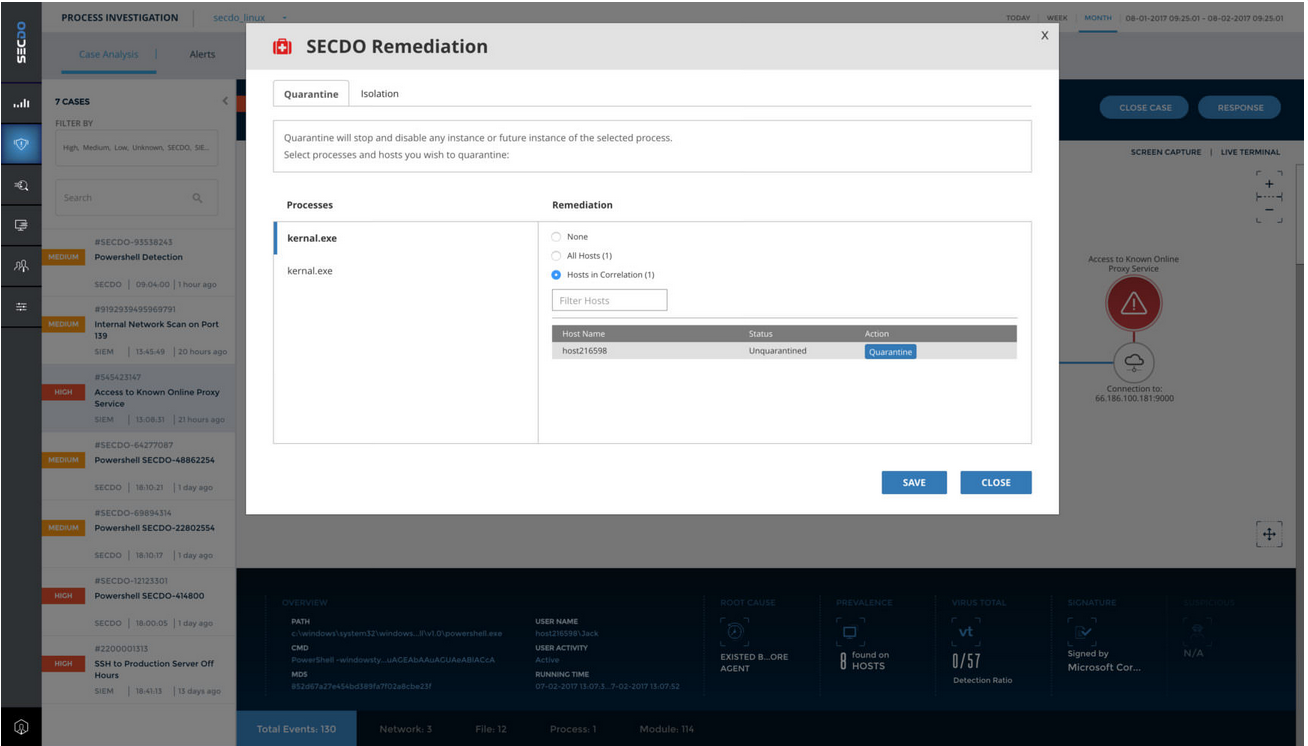1308x746 pixels.
Task: Set time range to WEEK
Action: 1057,18
